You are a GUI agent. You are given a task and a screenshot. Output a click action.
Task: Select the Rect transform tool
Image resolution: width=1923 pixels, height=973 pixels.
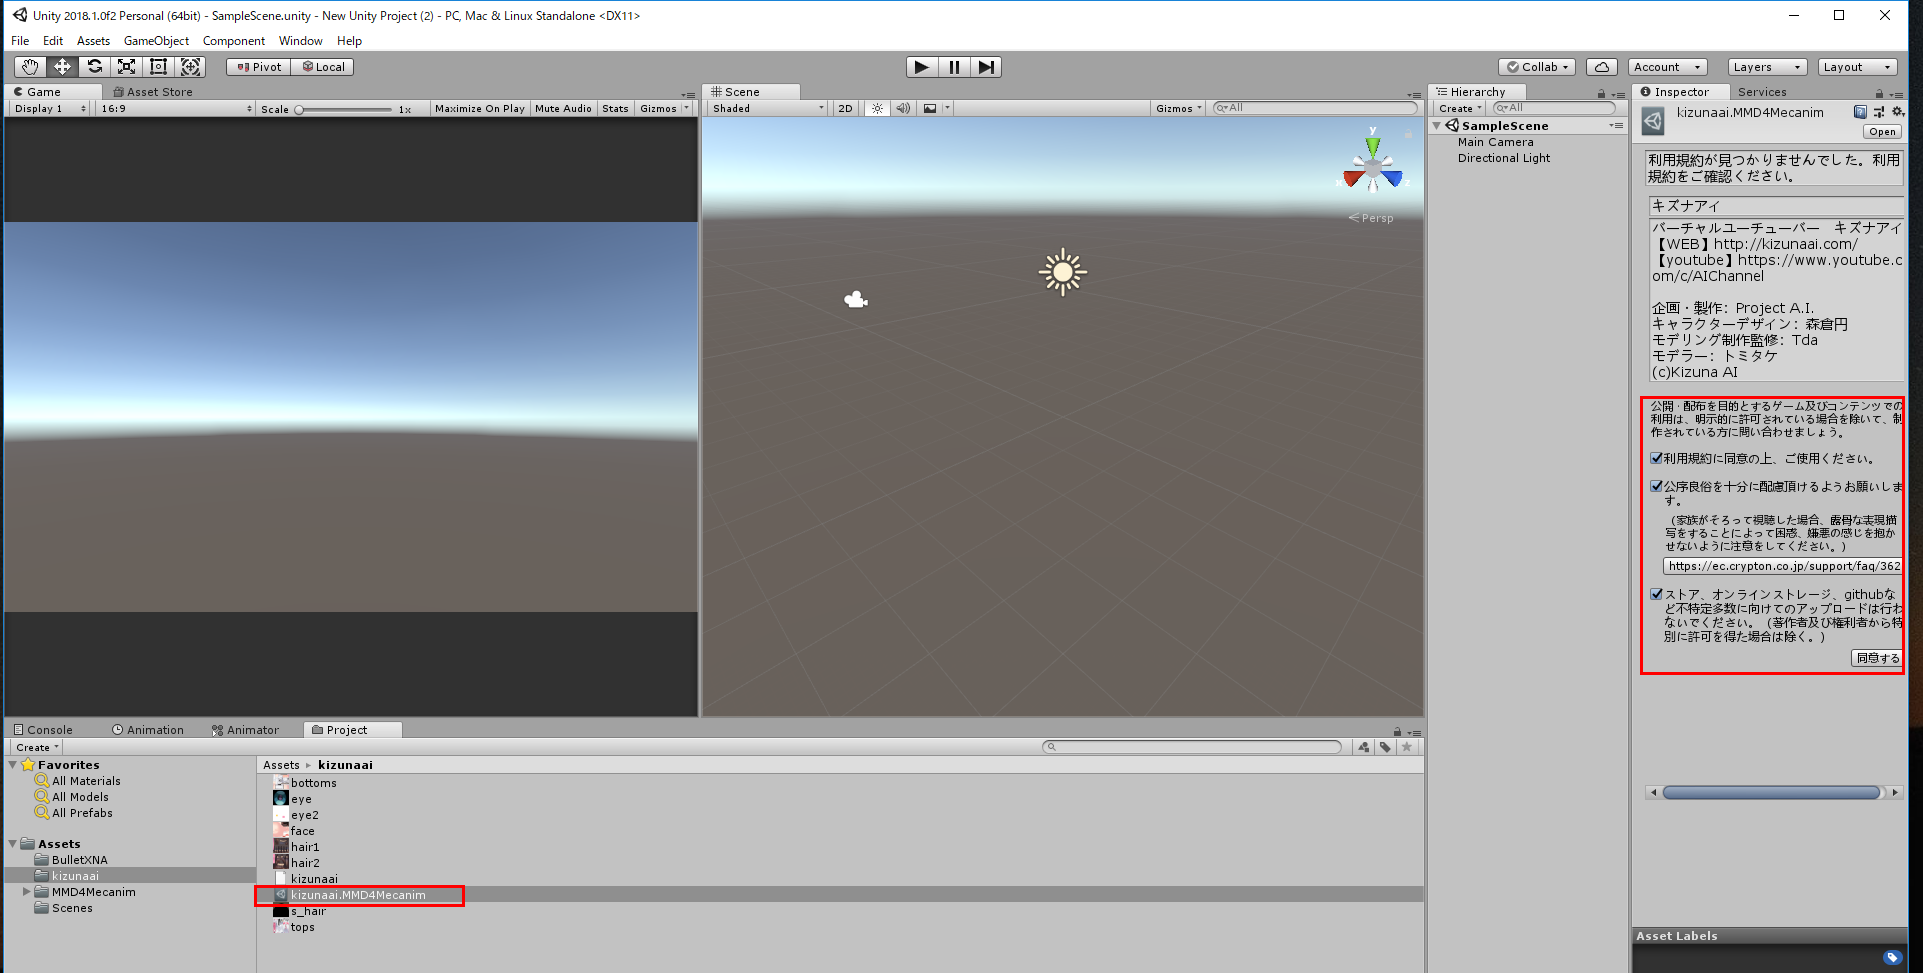coord(158,67)
